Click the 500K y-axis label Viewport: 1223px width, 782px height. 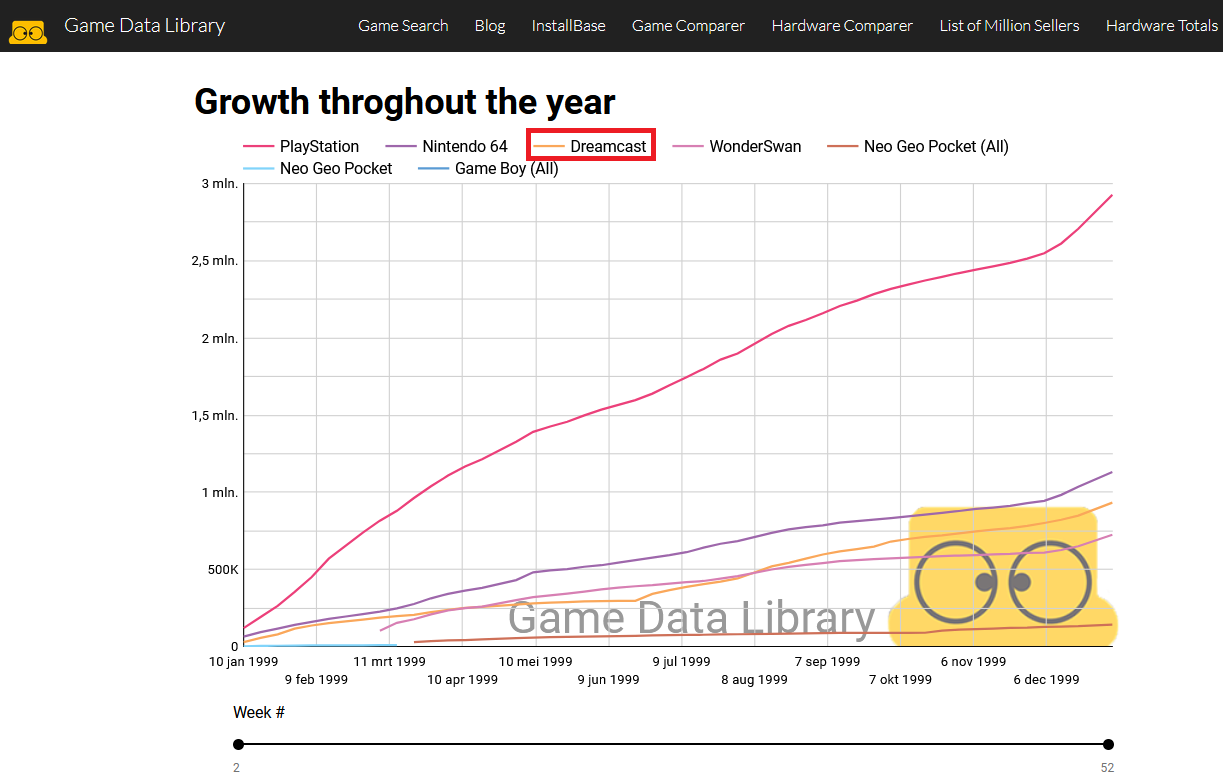(x=222, y=569)
